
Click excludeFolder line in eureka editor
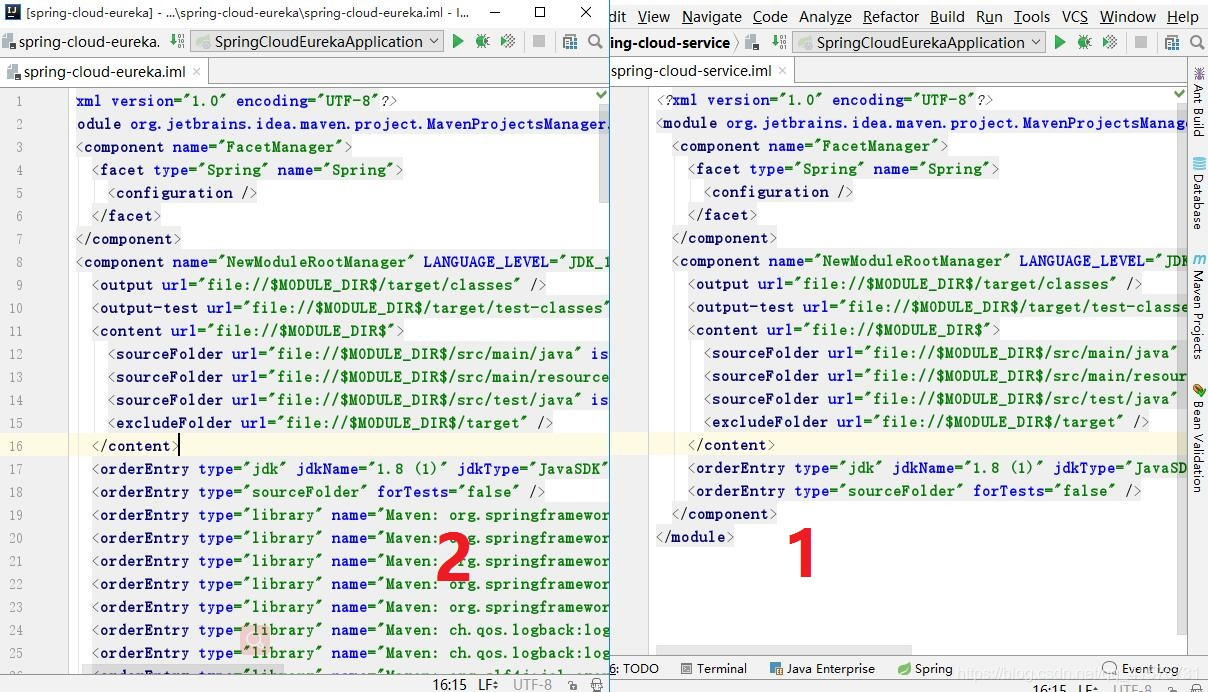click(x=330, y=423)
